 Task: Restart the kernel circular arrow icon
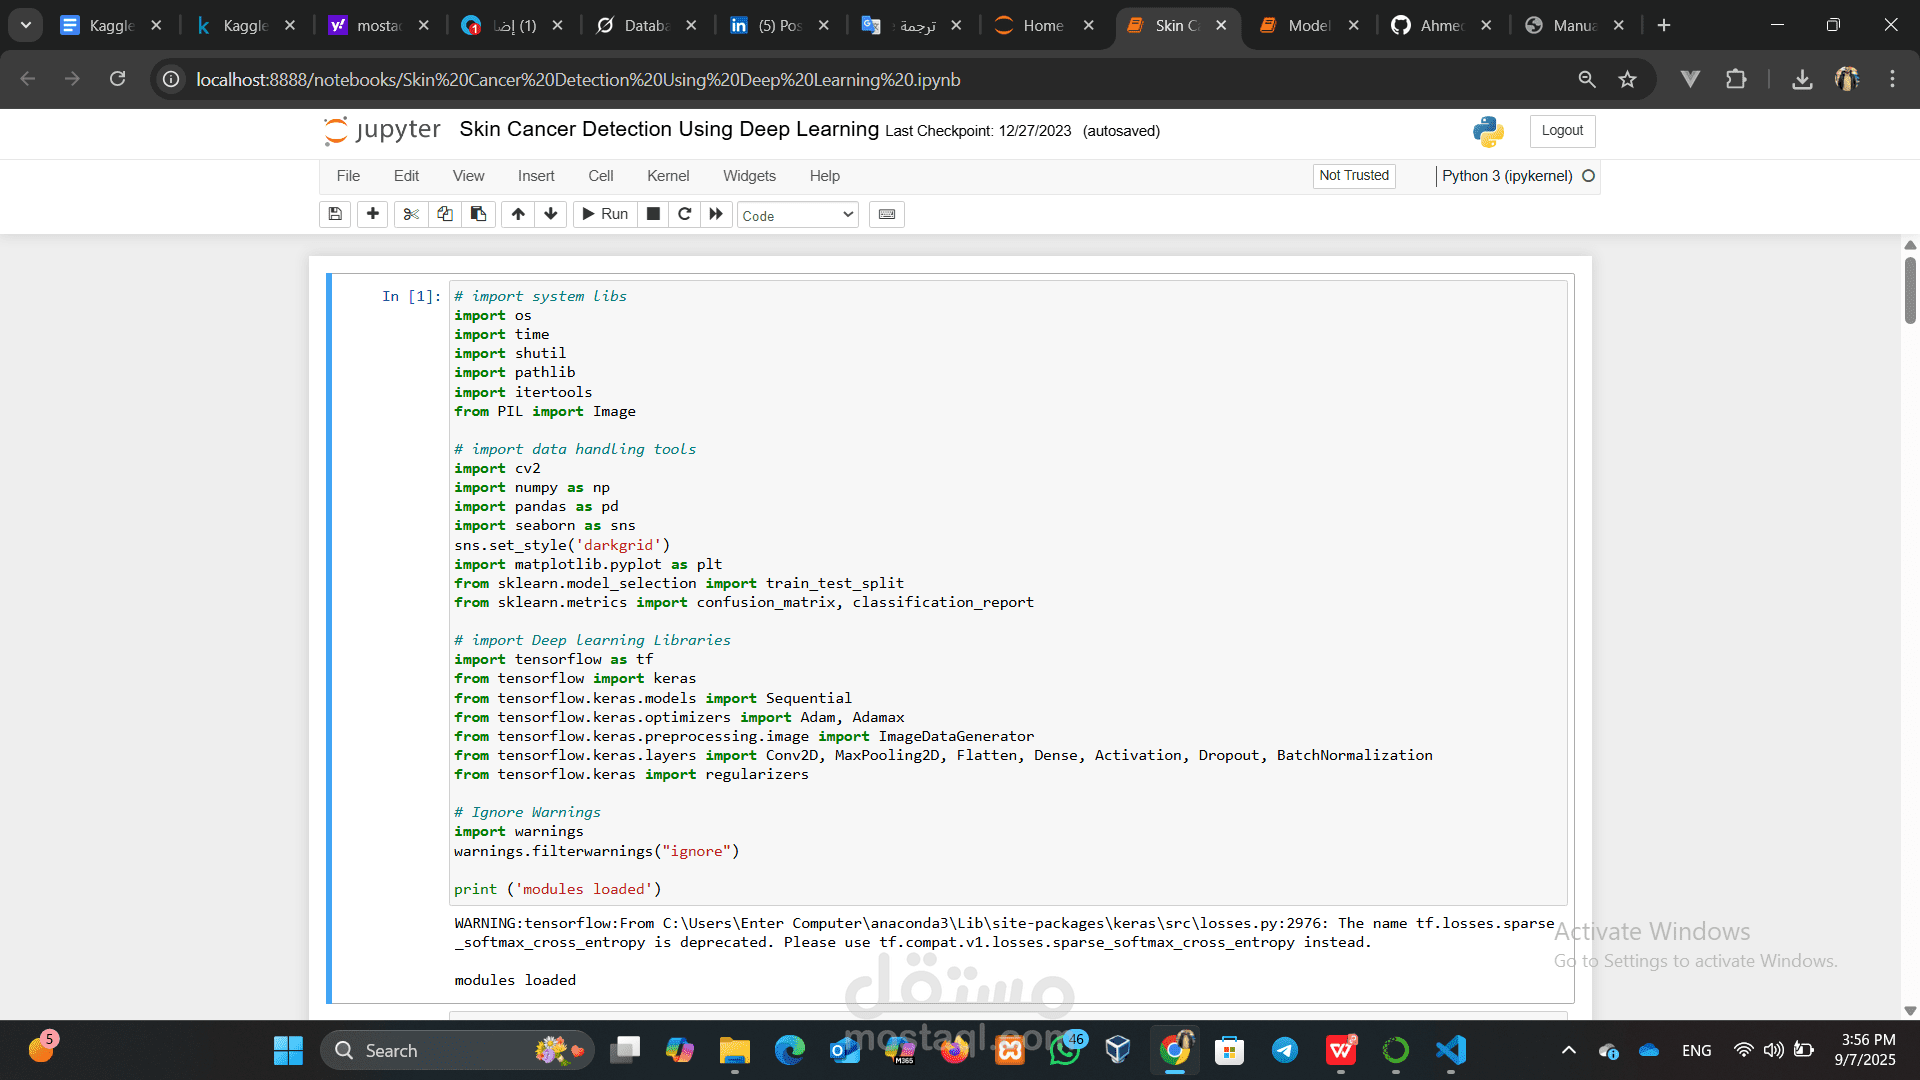(685, 214)
